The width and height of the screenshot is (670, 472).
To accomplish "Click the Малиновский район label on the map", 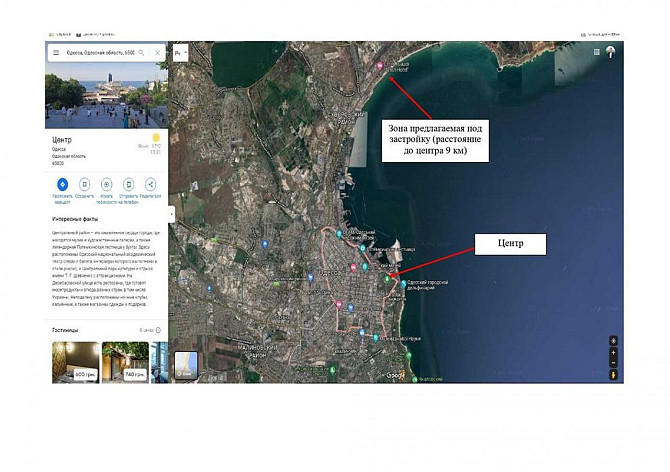I will click(257, 352).
